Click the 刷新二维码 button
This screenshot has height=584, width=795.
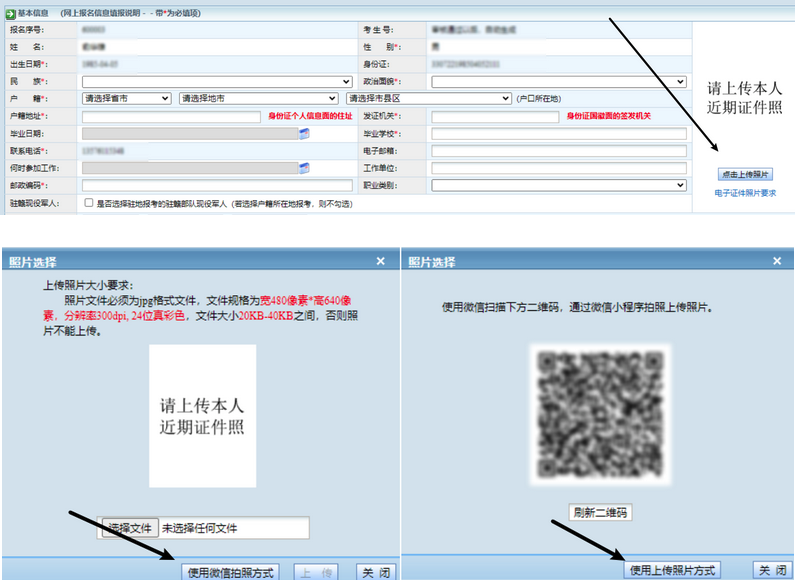pos(600,513)
